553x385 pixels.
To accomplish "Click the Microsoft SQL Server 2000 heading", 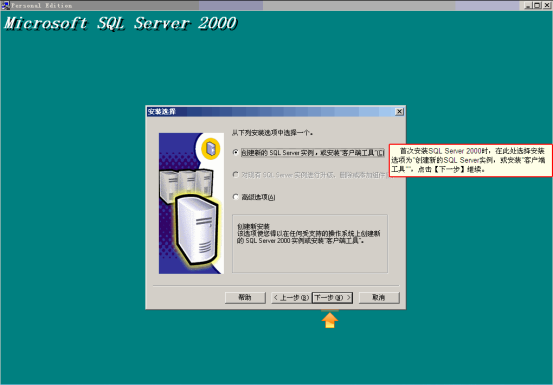I will point(121,24).
